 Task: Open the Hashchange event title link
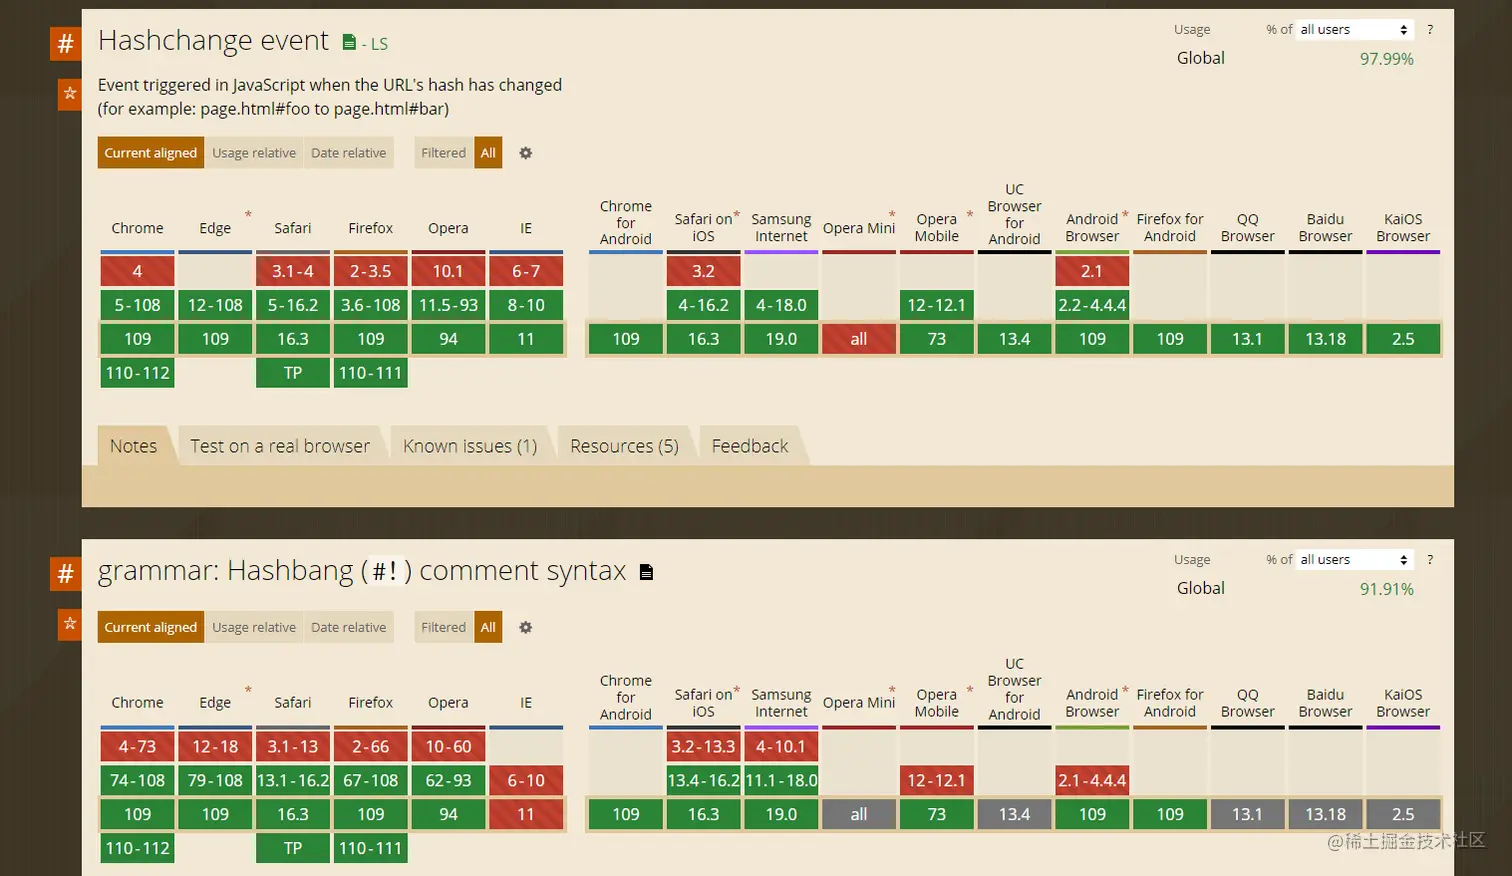click(213, 40)
